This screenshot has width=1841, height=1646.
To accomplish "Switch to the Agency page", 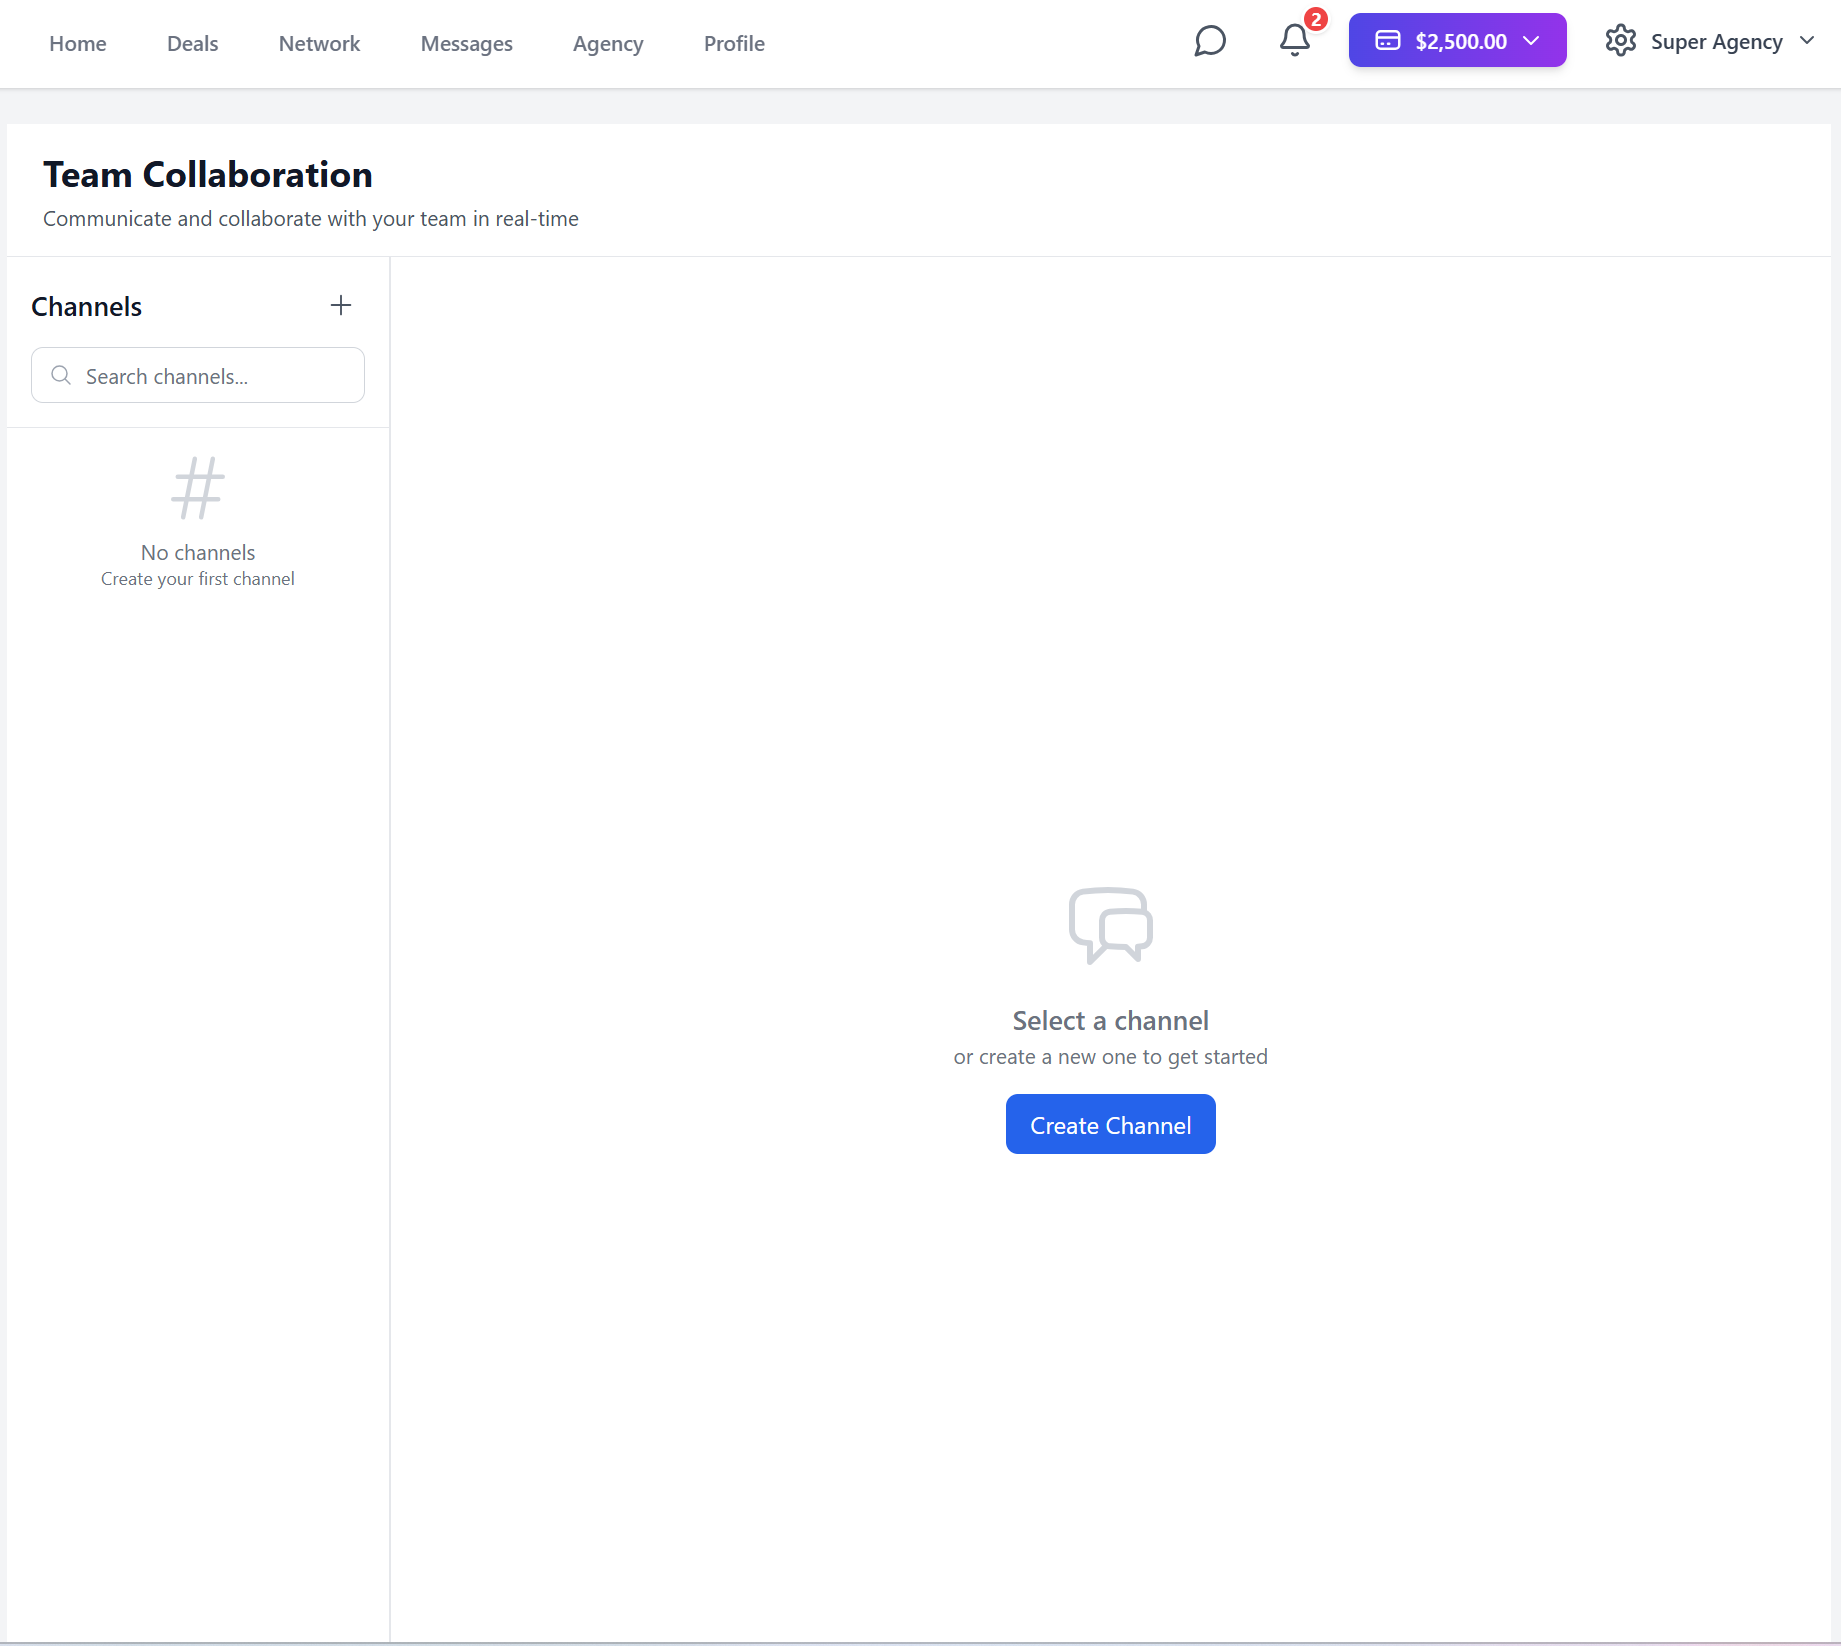I will pyautogui.click(x=608, y=44).
